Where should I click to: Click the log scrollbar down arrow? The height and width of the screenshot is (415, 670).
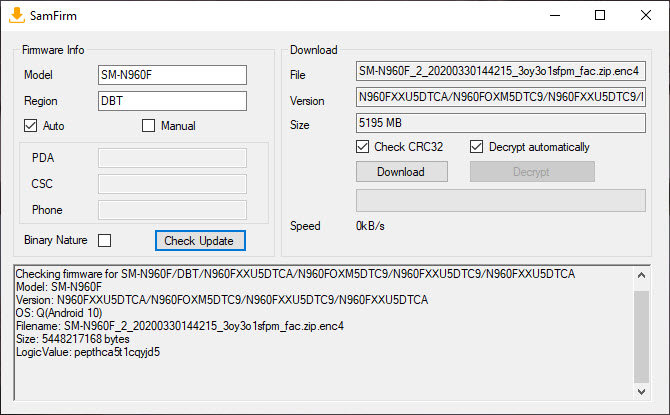pyautogui.click(x=641, y=391)
